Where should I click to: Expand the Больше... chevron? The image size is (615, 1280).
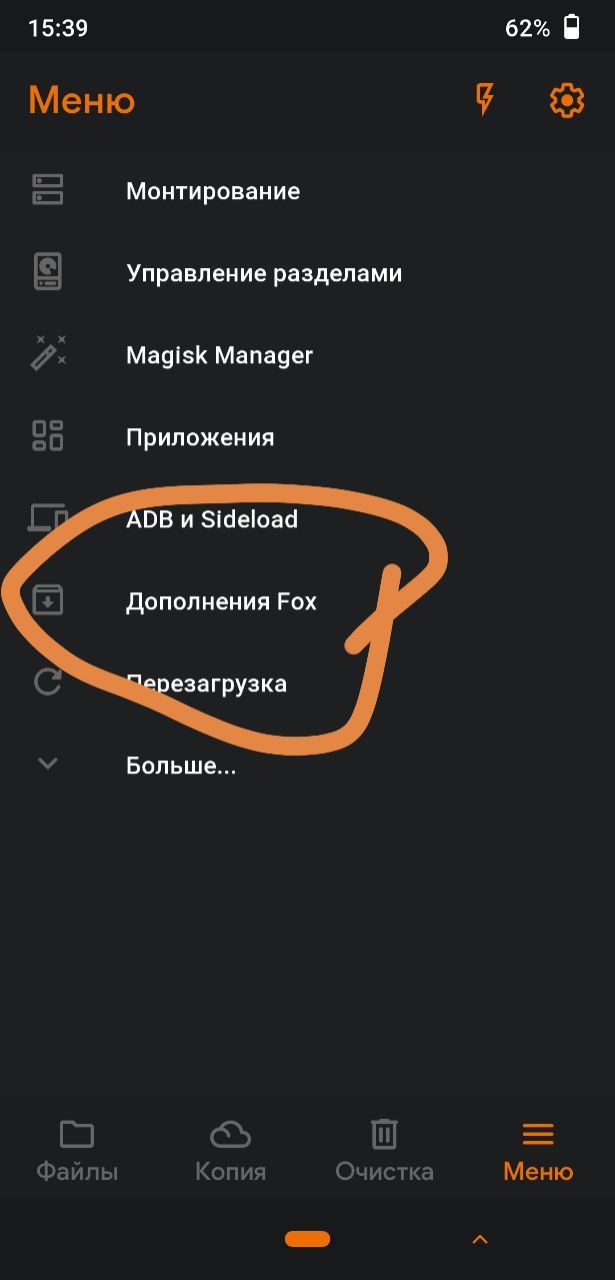point(48,764)
